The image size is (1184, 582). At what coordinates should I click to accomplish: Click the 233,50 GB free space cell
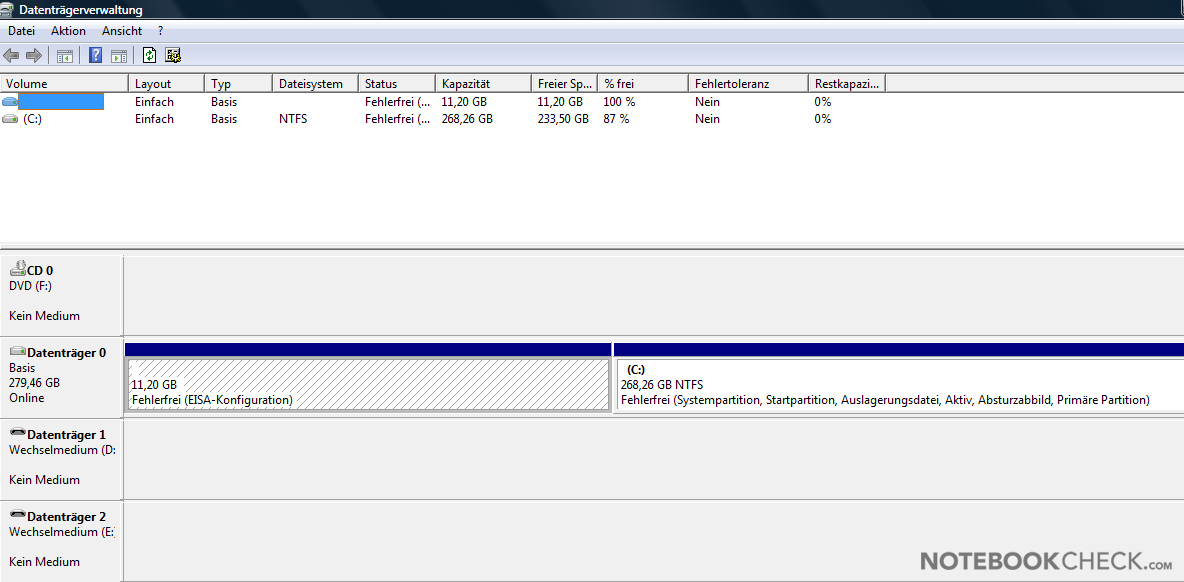[x=563, y=119]
